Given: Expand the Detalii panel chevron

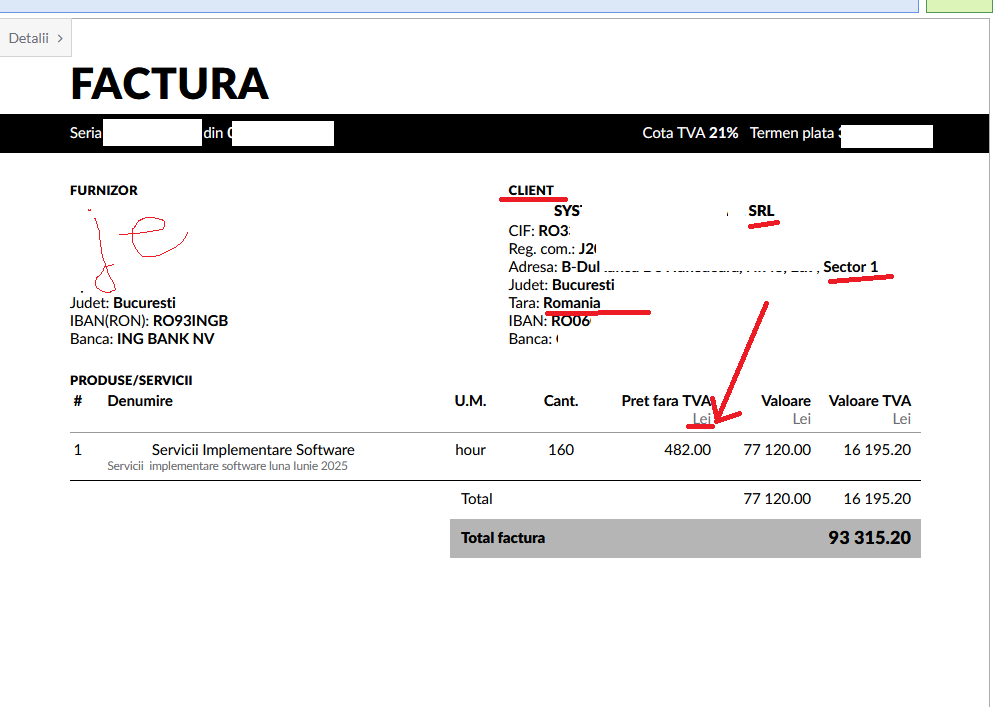Looking at the screenshot, I should [x=60, y=38].
